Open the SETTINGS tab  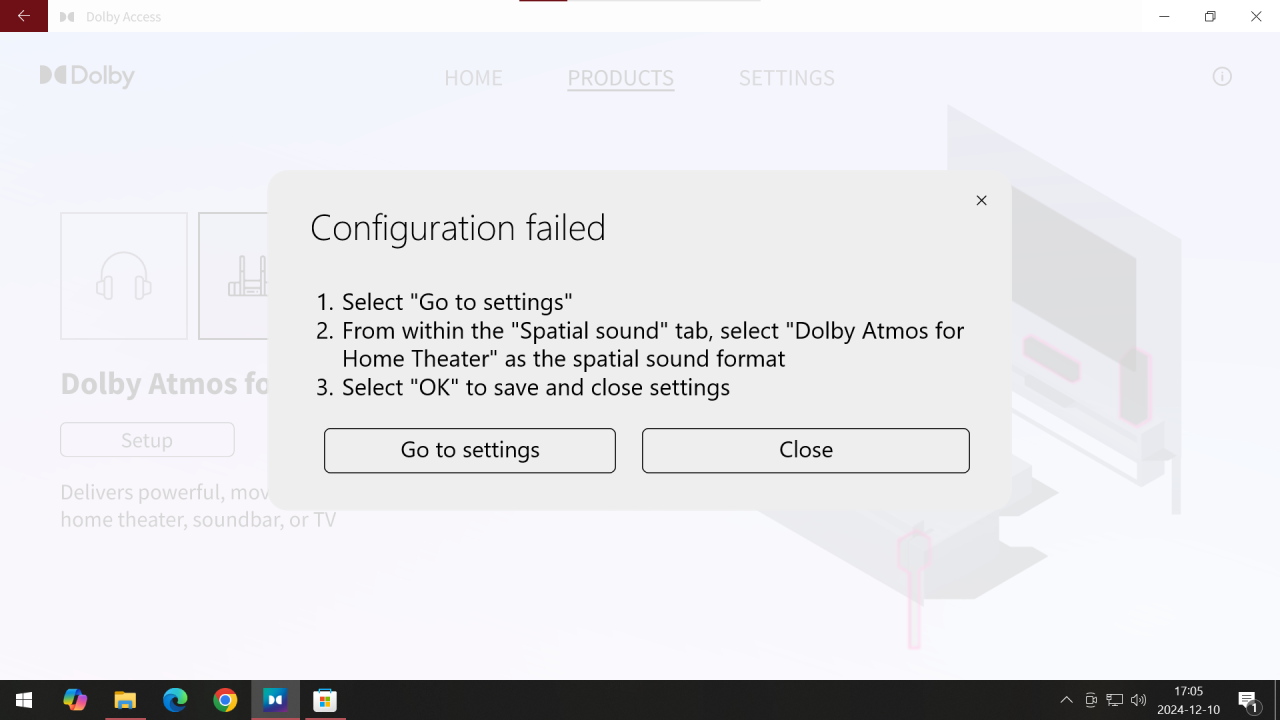pos(787,78)
